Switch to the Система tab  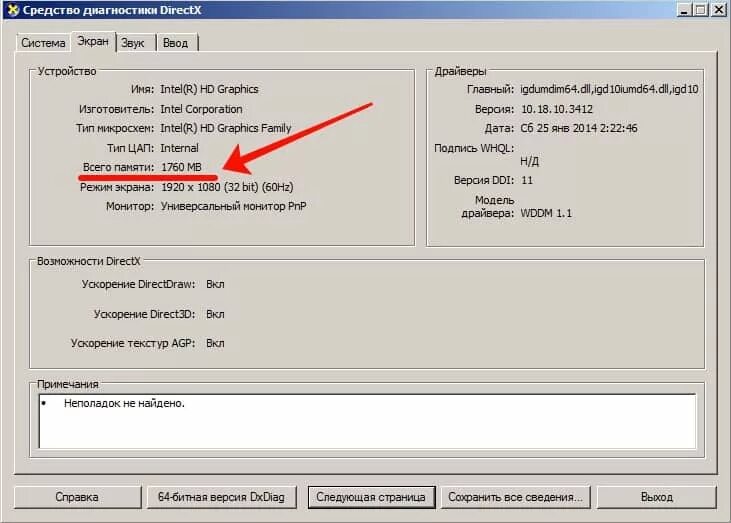43,43
